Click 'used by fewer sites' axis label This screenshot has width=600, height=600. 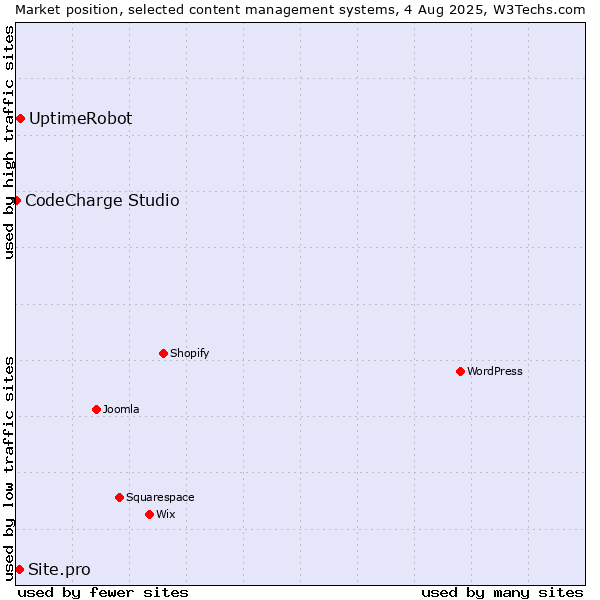click(x=103, y=593)
